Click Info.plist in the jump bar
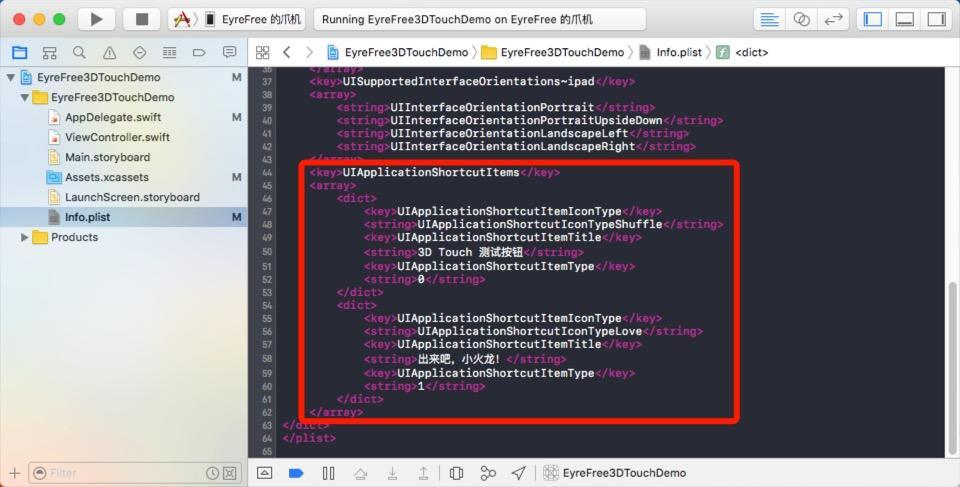The height and width of the screenshot is (487, 960). 670,53
